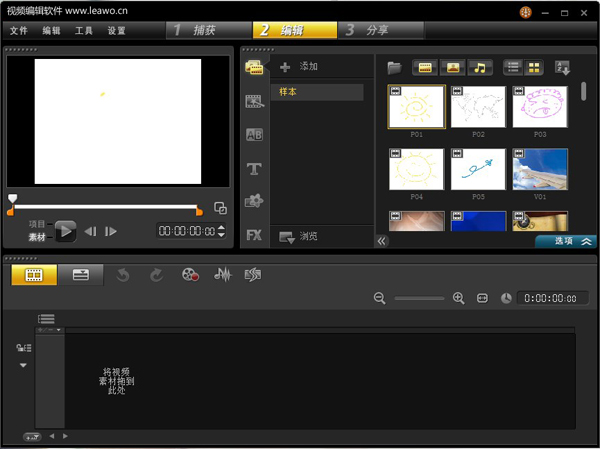This screenshot has width=600, height=449.
Task: Open the 编辑 menu
Action: (x=51, y=31)
